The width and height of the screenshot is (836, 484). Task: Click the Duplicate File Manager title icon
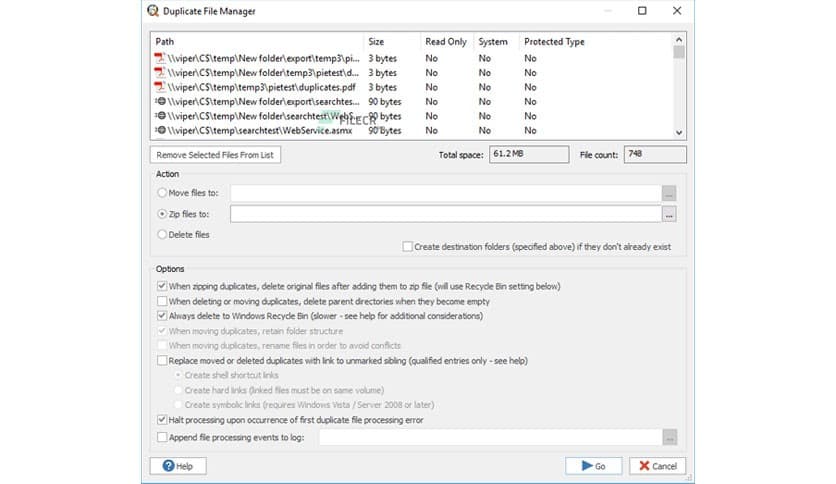pyautogui.click(x=153, y=11)
